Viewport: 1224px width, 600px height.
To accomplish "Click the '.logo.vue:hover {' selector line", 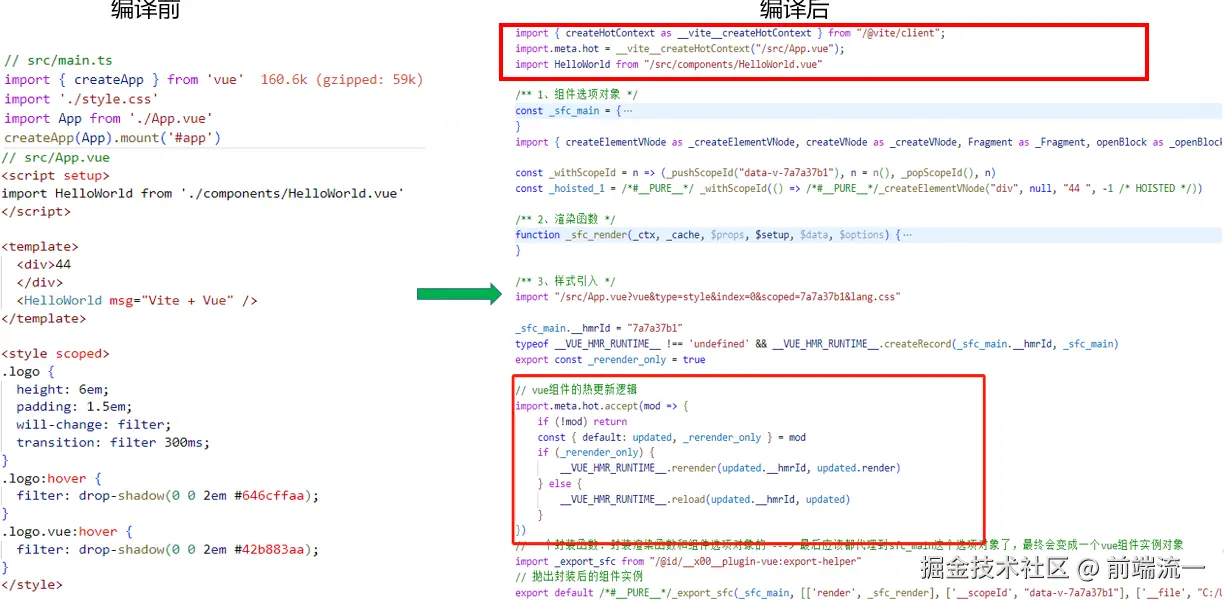I will point(68,532).
